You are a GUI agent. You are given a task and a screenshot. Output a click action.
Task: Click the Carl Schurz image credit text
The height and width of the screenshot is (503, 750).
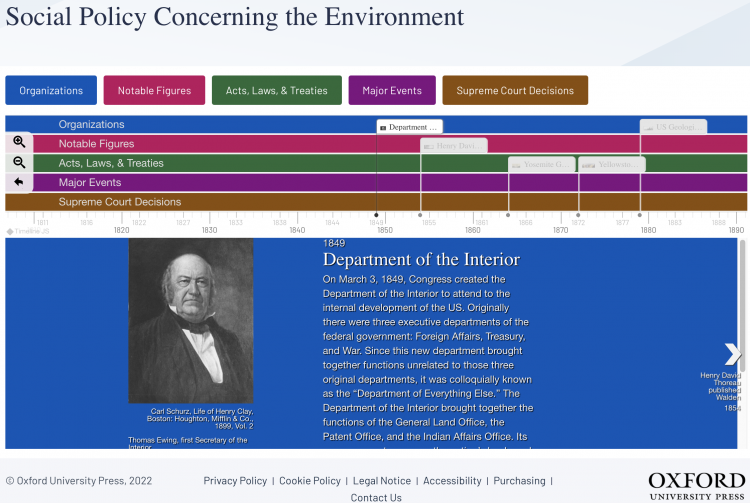[x=200, y=418]
